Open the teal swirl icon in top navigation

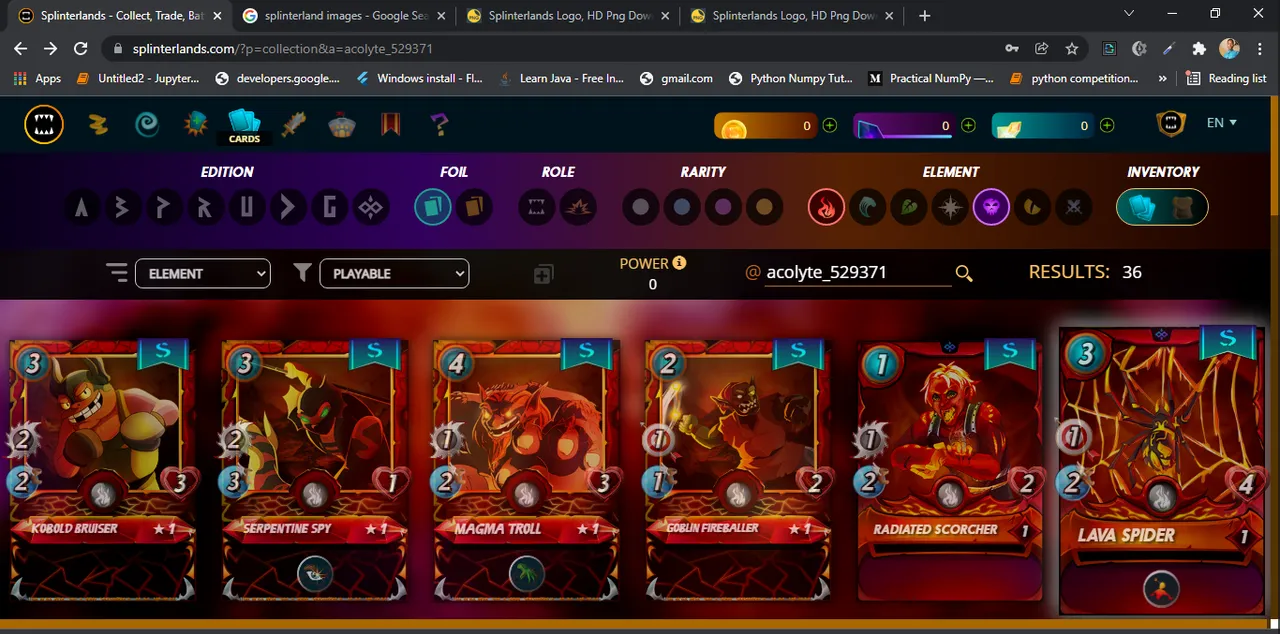147,125
